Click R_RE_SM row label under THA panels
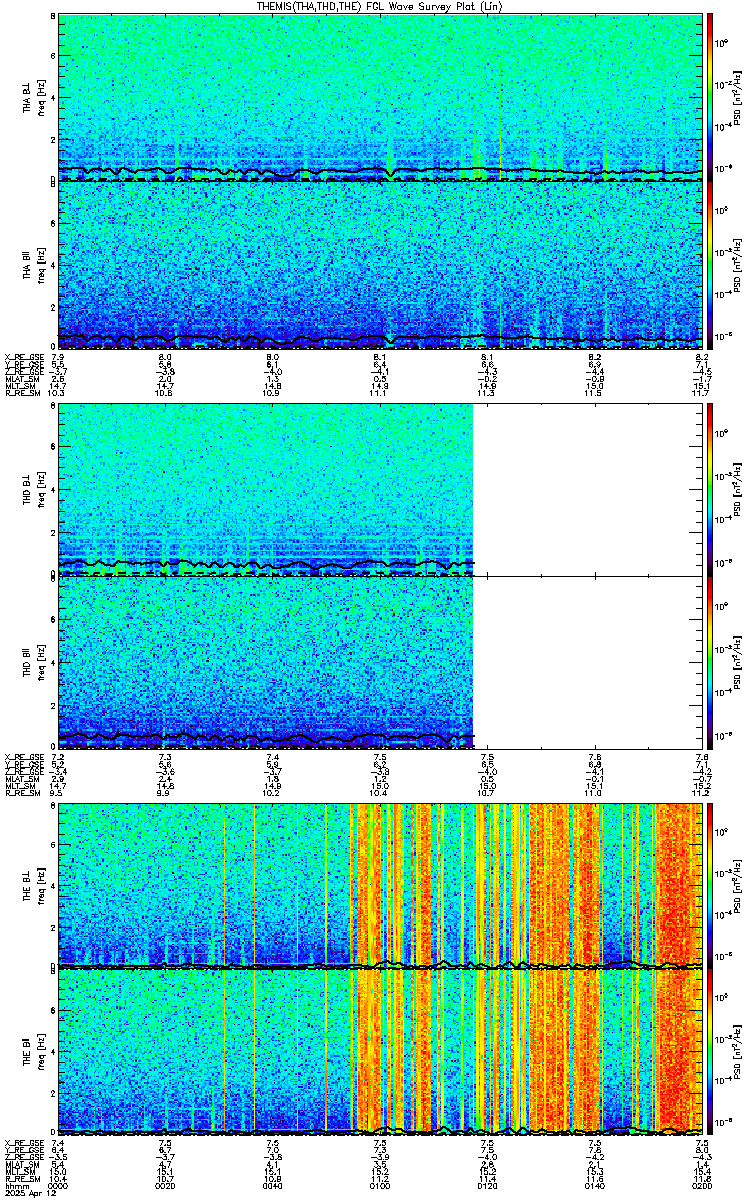This screenshot has height=1200, width=750. coord(22,394)
